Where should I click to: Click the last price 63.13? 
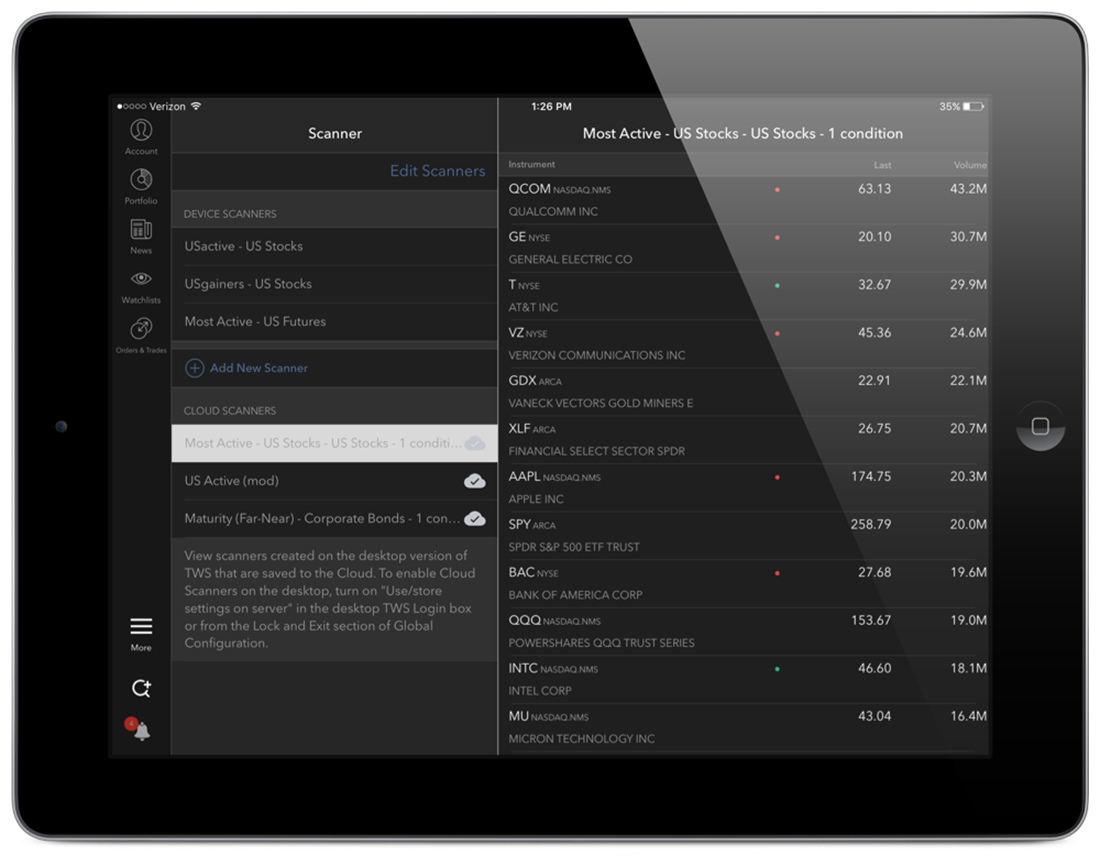(x=874, y=189)
